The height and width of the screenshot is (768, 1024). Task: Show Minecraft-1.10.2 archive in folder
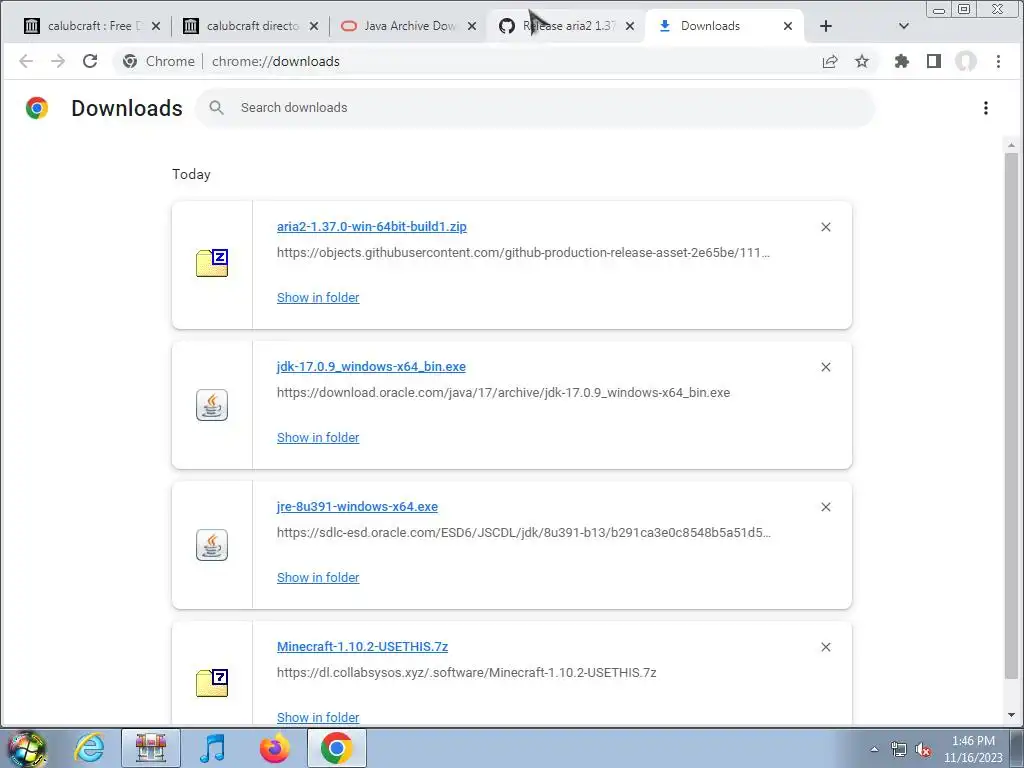318,717
